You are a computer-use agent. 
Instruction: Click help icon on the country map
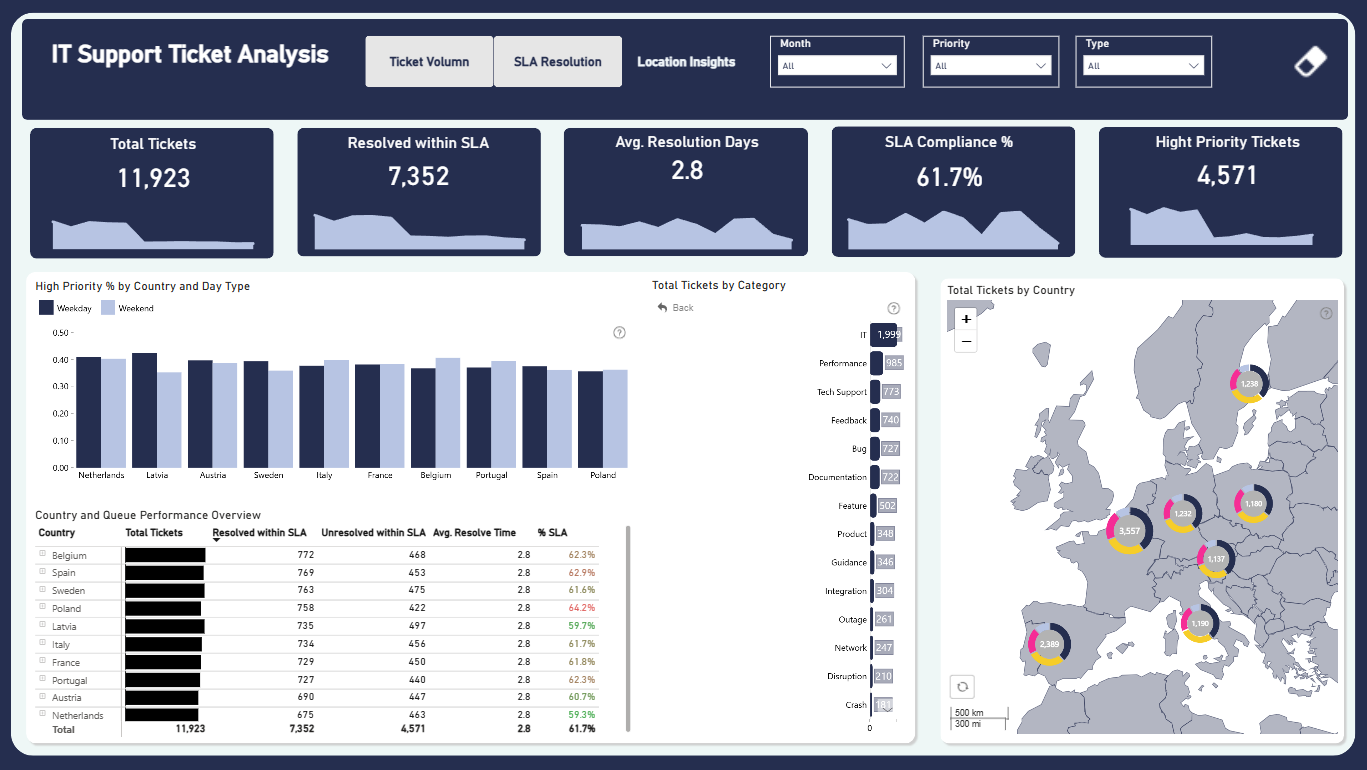[x=1326, y=313]
